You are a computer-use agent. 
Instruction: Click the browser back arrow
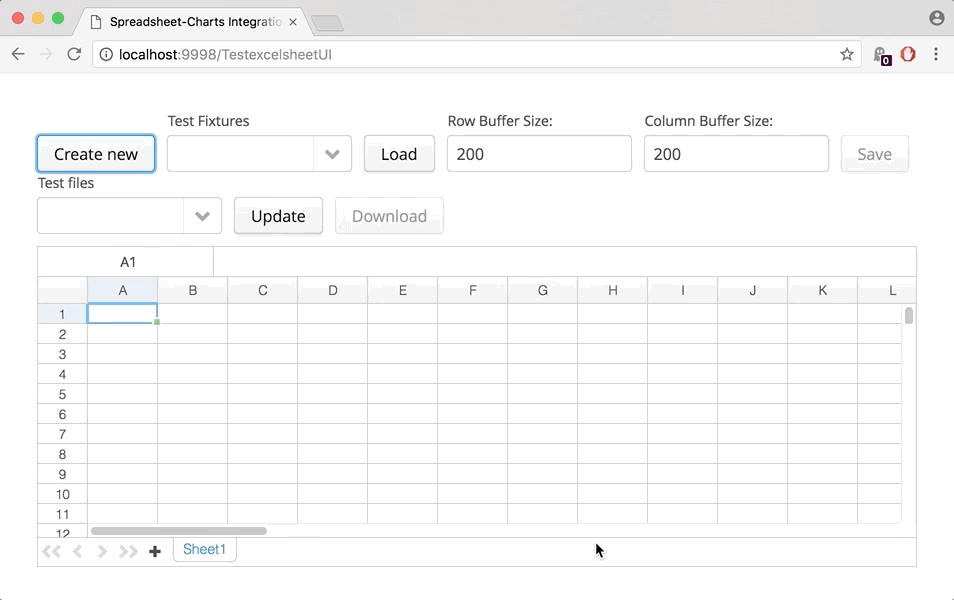[18, 54]
